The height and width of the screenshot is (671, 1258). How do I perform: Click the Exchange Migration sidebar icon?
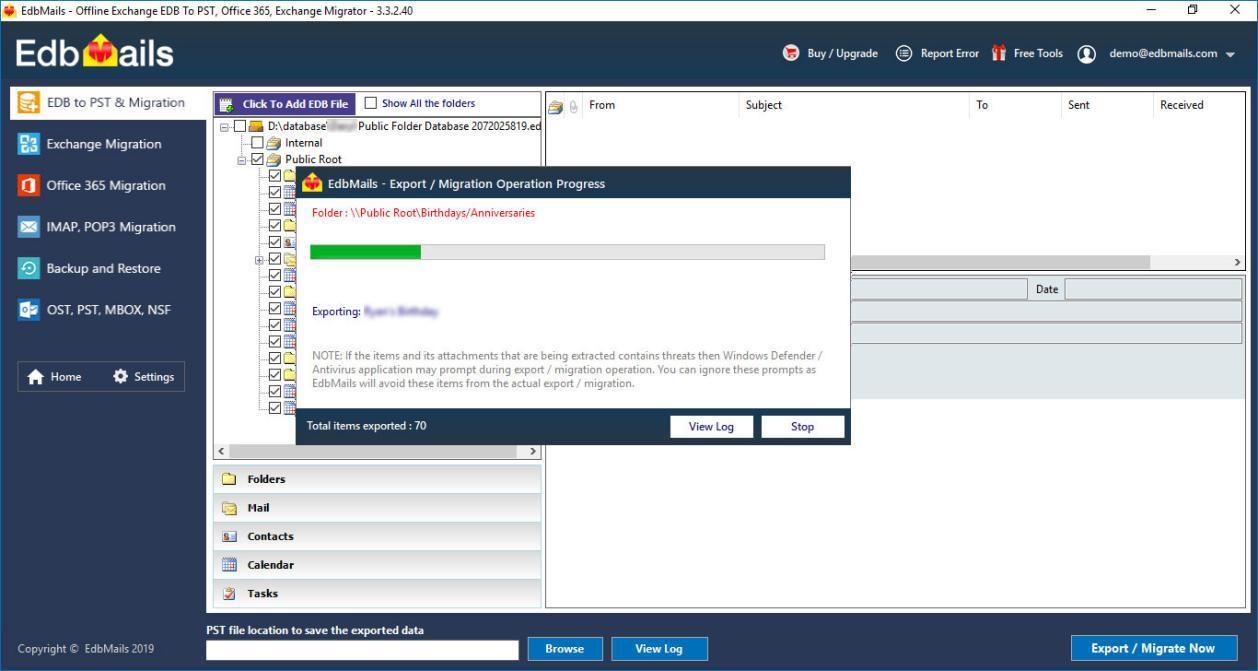pos(29,144)
